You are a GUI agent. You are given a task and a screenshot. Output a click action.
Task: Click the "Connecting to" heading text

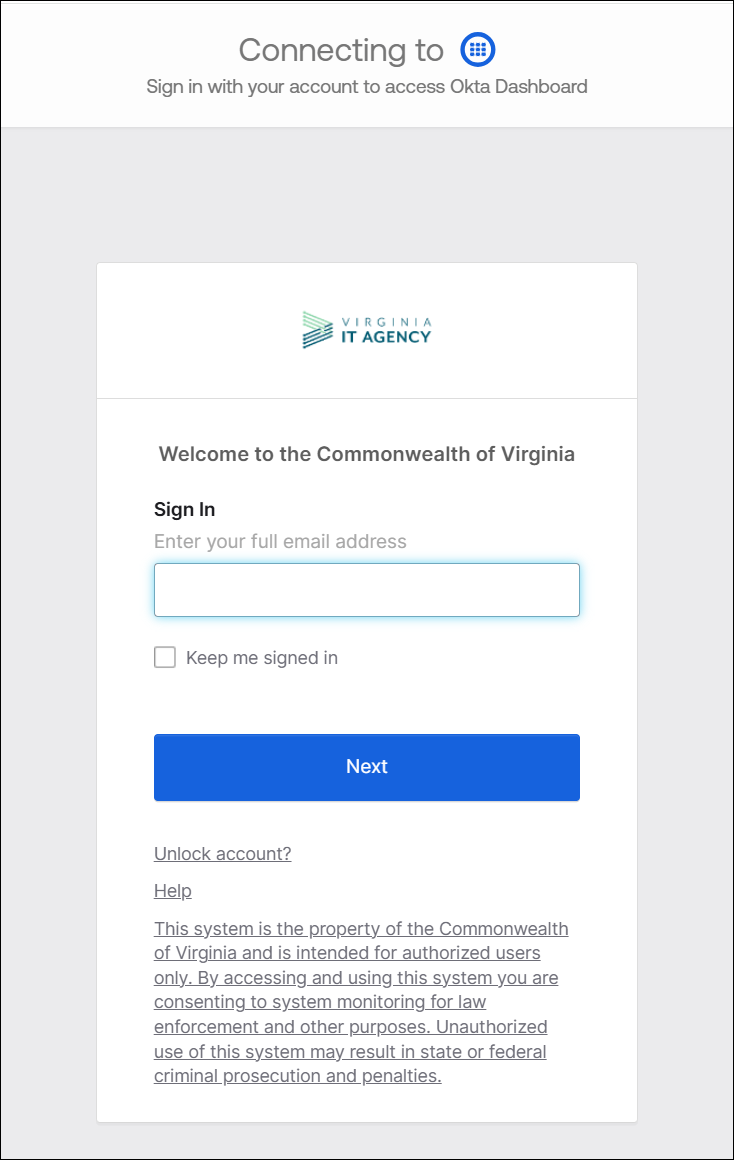tap(341, 50)
